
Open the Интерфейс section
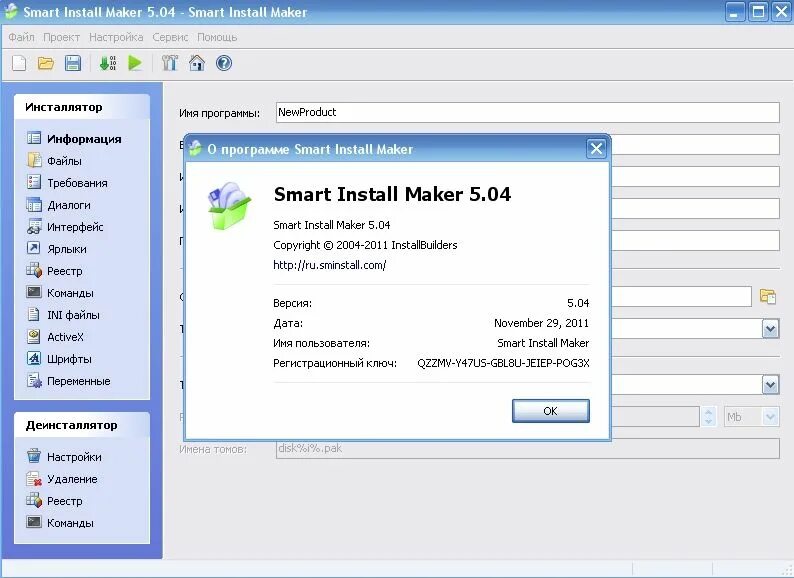click(x=65, y=227)
